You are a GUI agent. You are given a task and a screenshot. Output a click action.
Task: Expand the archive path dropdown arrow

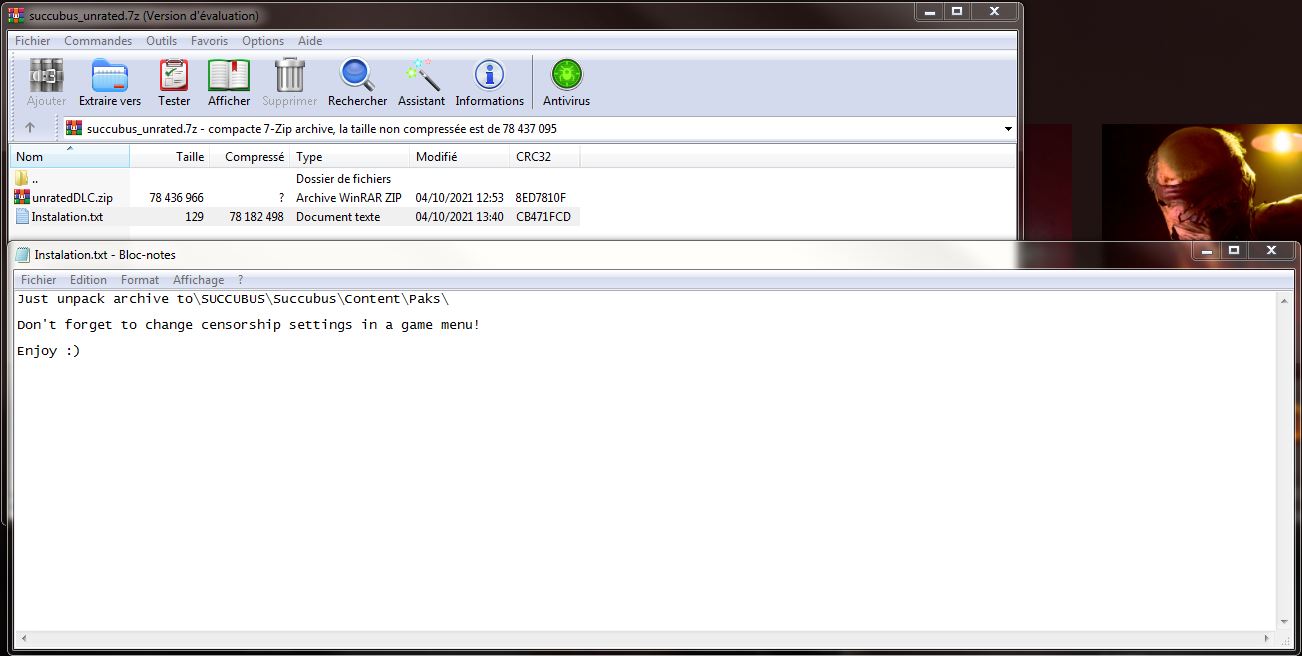[1007, 129]
